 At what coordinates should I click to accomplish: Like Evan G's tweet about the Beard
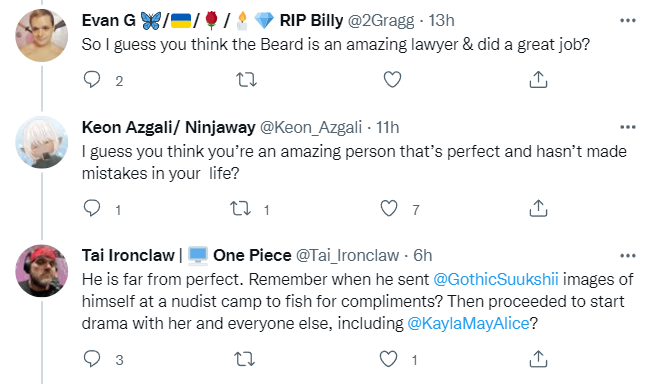pos(392,80)
